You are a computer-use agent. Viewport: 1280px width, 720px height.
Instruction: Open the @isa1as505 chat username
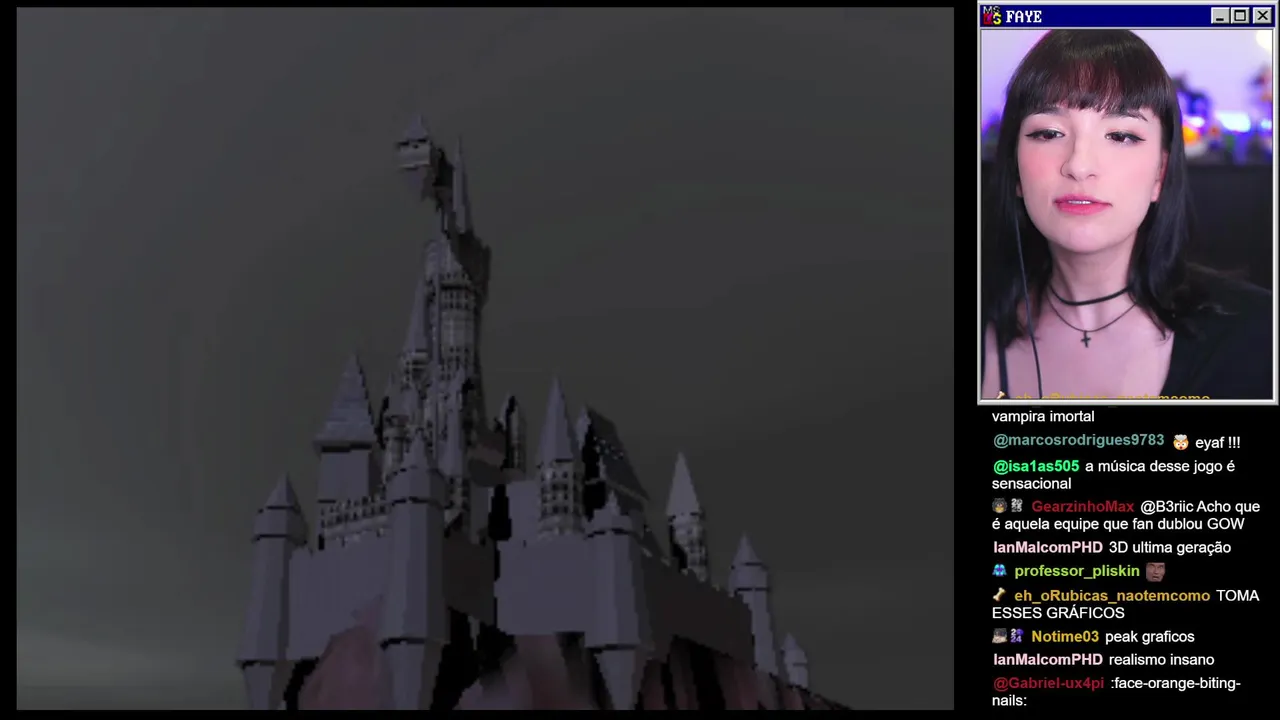point(1036,466)
